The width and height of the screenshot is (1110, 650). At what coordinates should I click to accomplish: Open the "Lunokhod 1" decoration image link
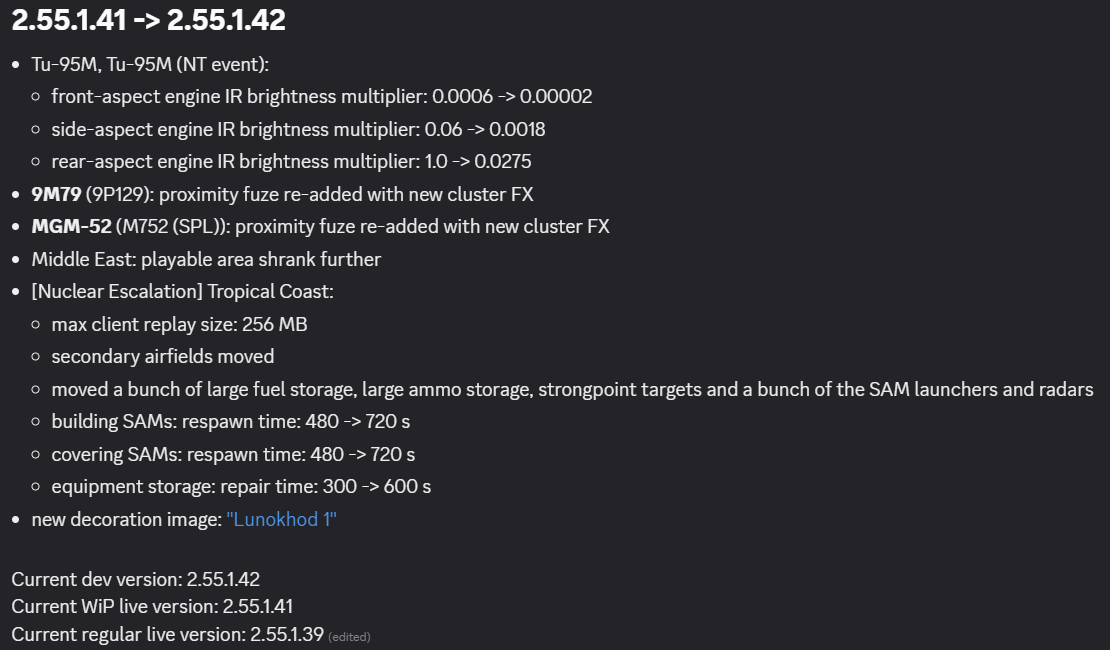point(281,520)
